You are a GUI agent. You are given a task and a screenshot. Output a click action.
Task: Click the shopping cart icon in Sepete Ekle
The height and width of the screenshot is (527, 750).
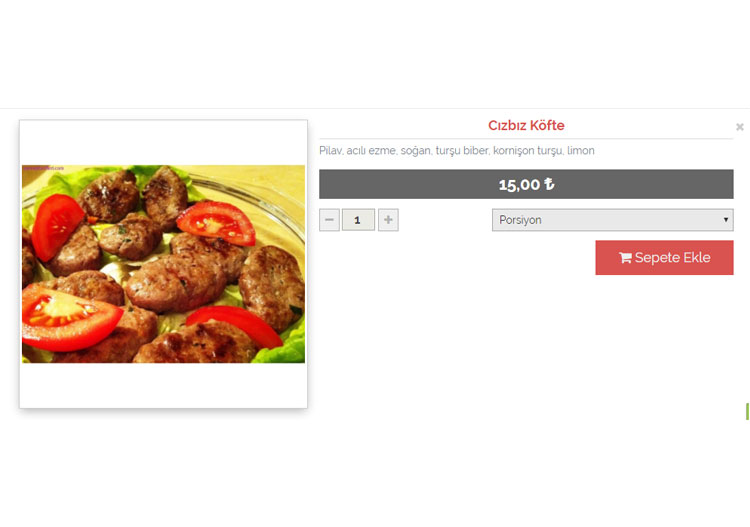click(x=625, y=258)
